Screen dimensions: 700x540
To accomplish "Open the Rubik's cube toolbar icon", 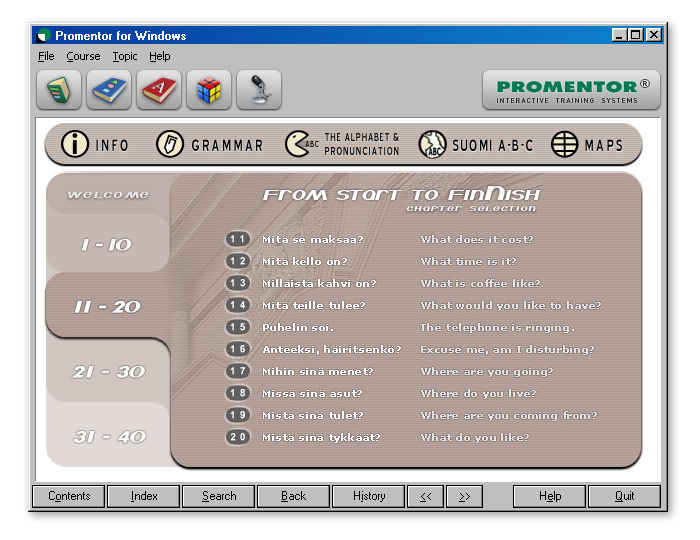I will [208, 90].
